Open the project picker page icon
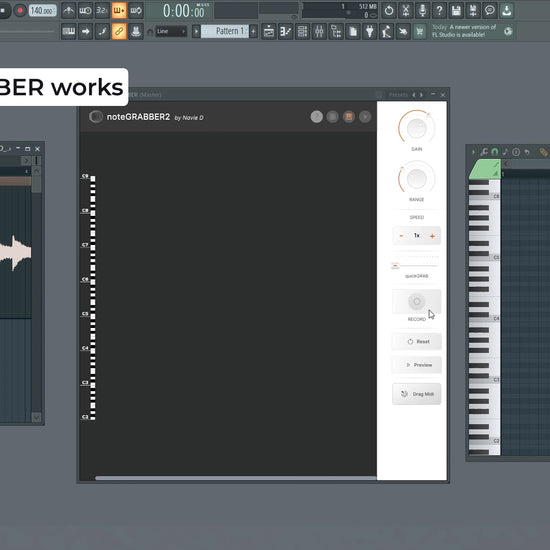 tap(353, 32)
